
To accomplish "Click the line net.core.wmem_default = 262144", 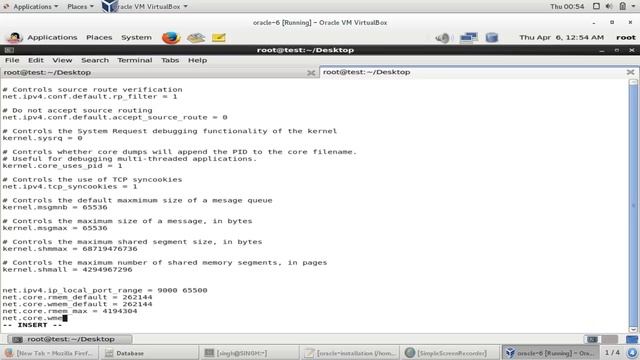I will tap(77, 304).
